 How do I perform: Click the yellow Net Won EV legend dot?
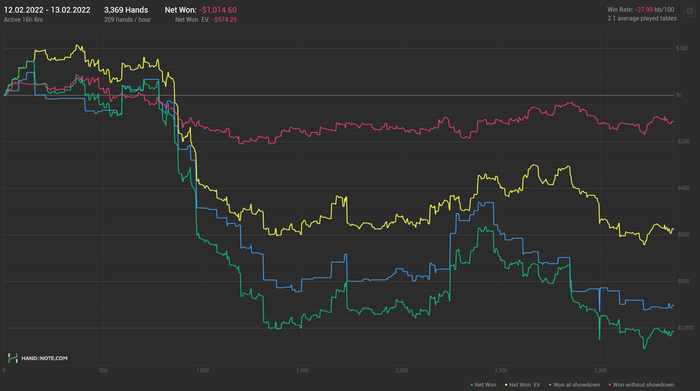[x=506, y=385]
